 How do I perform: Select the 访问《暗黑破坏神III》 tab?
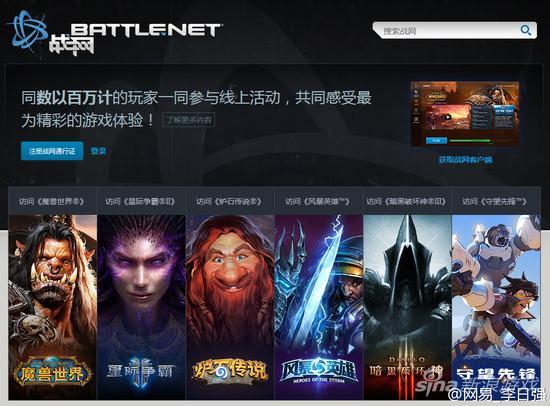(x=407, y=201)
